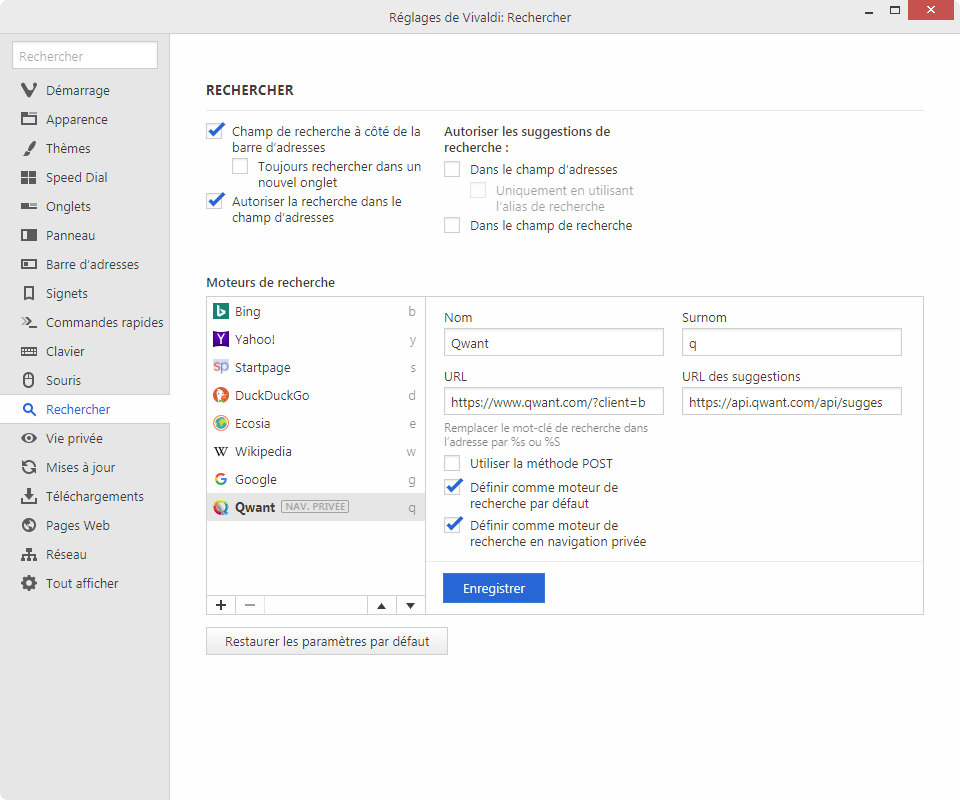The width and height of the screenshot is (960, 800).
Task: Select Startpage in search engines list
Action: click(316, 367)
